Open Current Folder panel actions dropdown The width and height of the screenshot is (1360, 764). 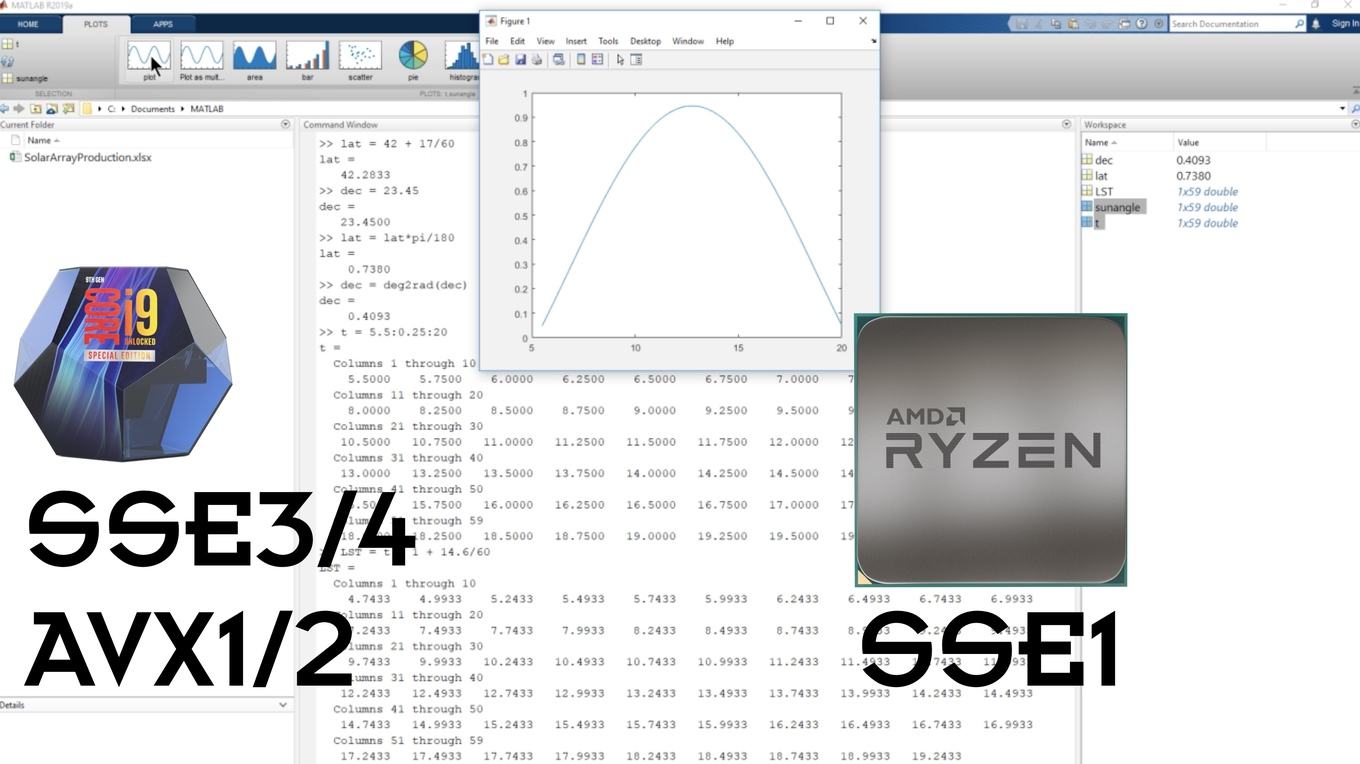[x=285, y=125]
